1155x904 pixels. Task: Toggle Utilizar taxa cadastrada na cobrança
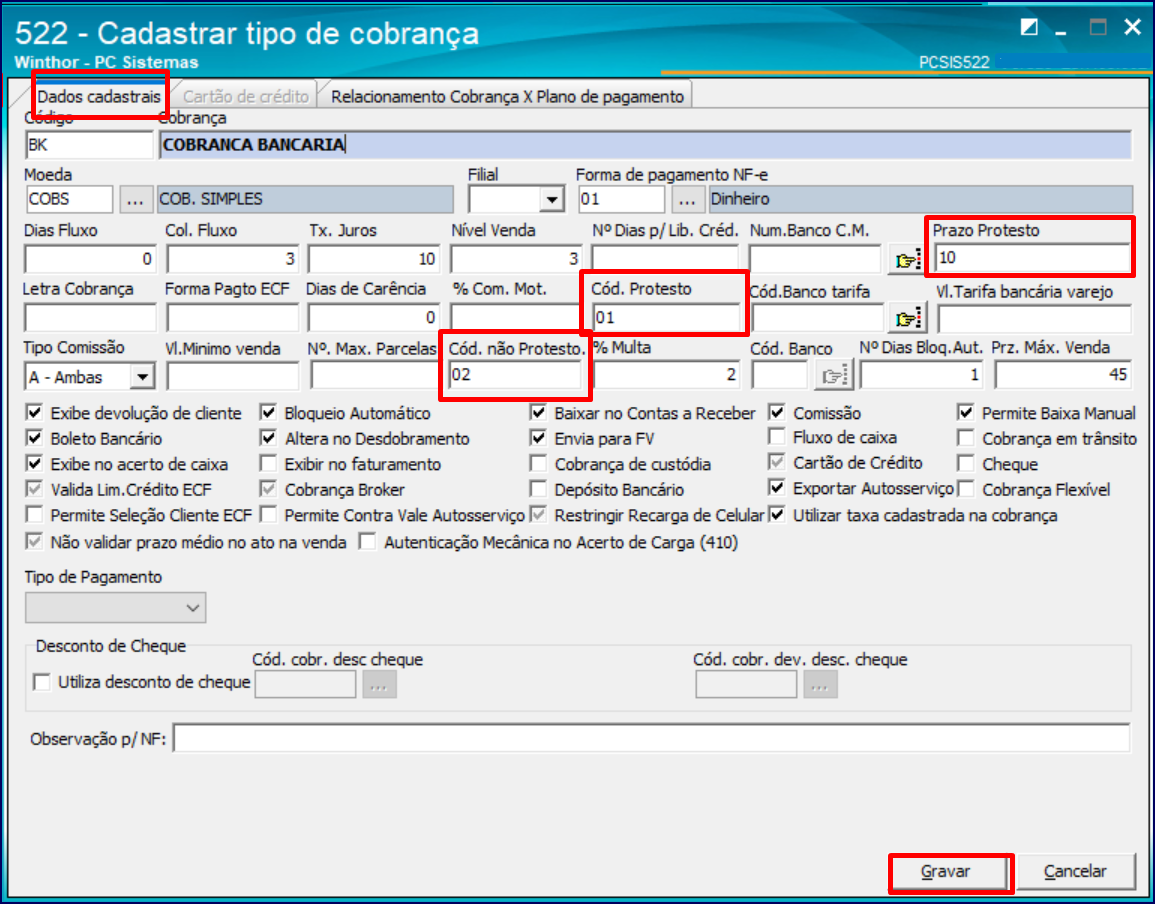pyautogui.click(x=776, y=514)
